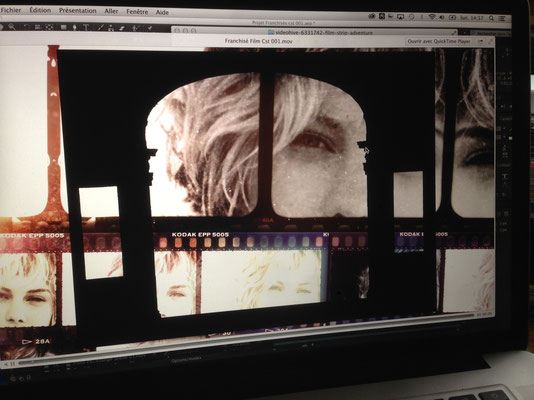Image resolution: width=534 pixels, height=400 pixels.
Task: Click the Wi-Fi status icon in menu bar
Action: point(432,17)
